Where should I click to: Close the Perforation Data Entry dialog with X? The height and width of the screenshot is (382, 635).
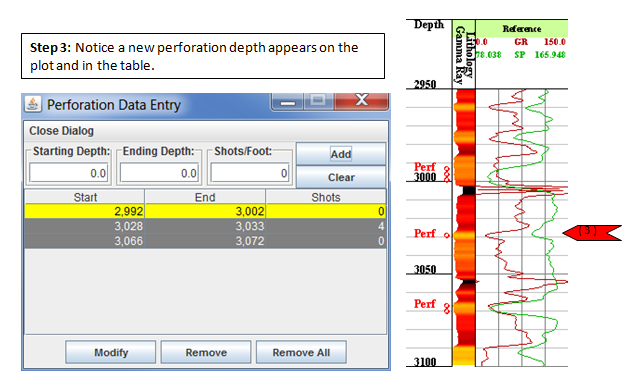coord(361,100)
